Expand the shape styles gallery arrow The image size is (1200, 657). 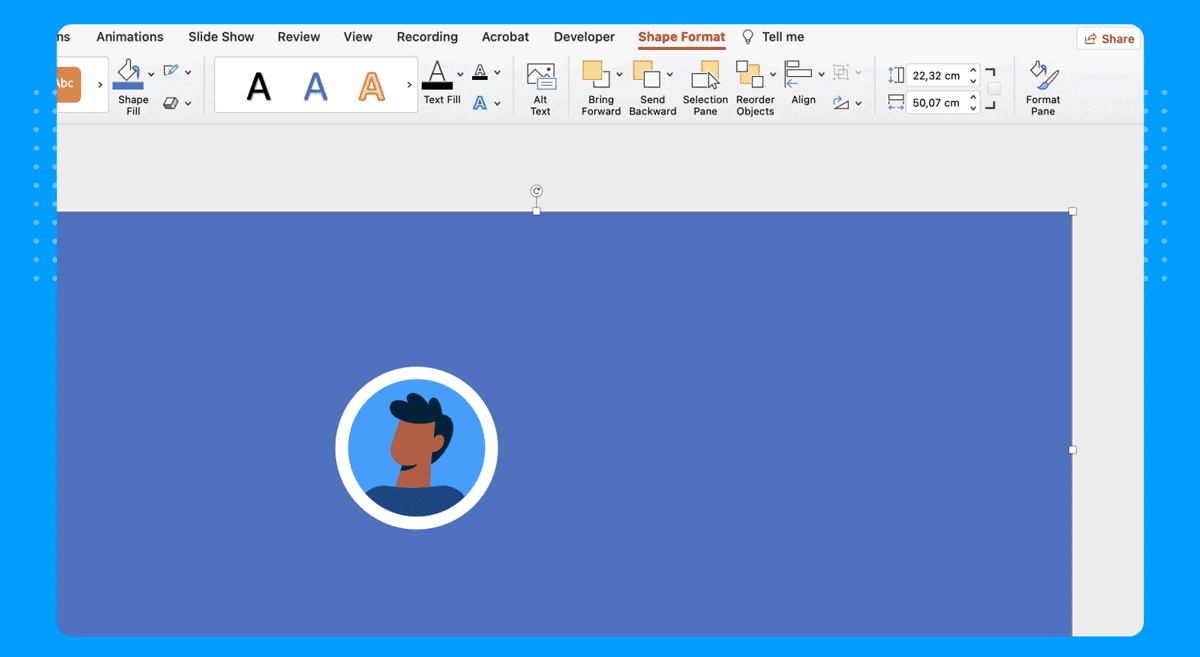coord(100,85)
